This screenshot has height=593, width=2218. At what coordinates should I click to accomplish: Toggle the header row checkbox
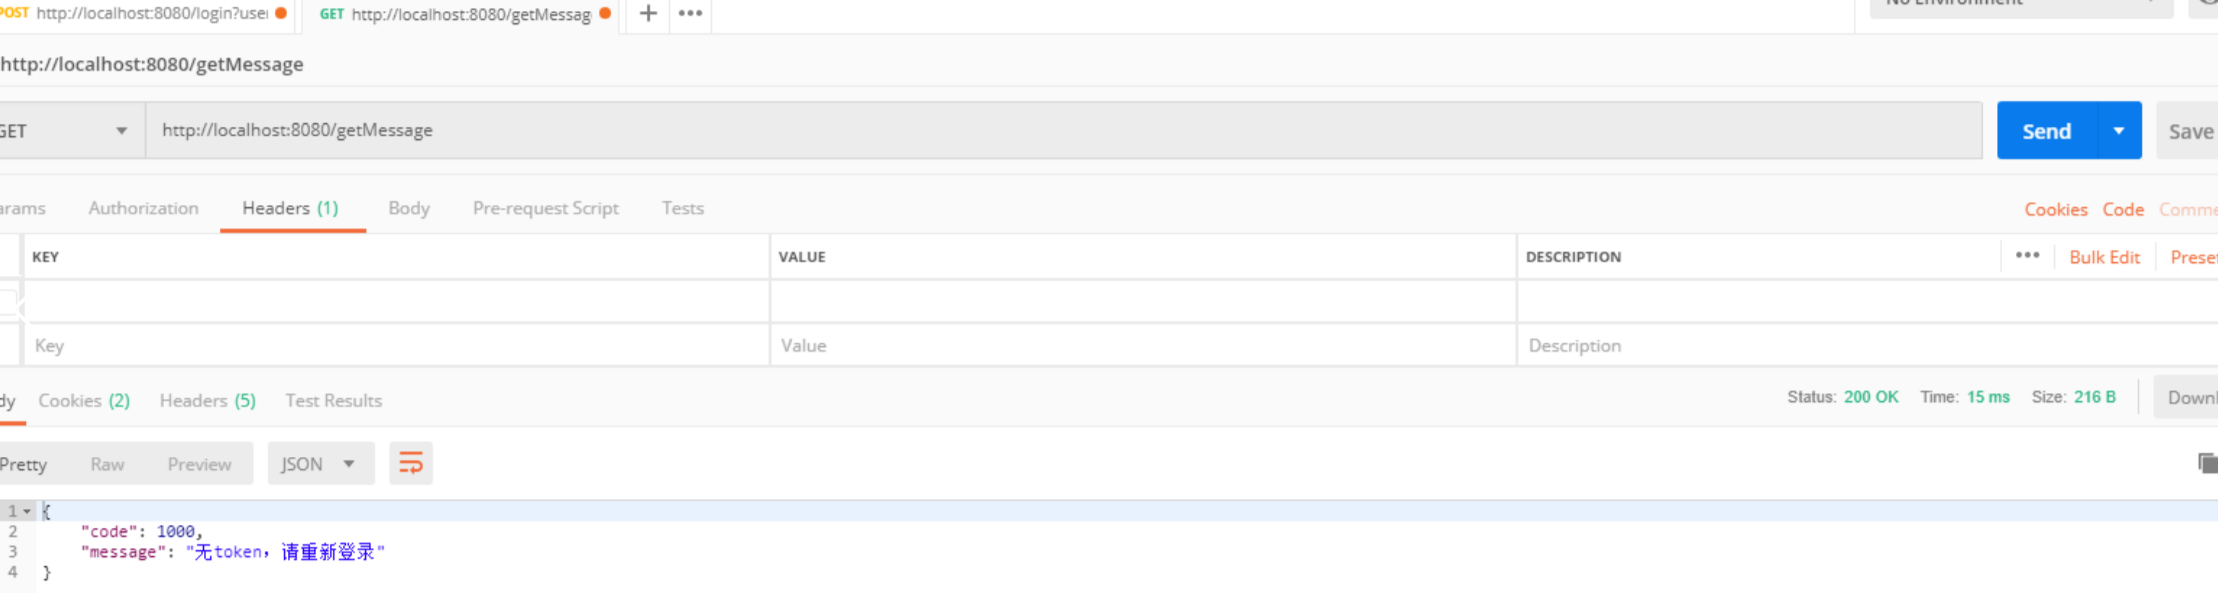(x=8, y=301)
